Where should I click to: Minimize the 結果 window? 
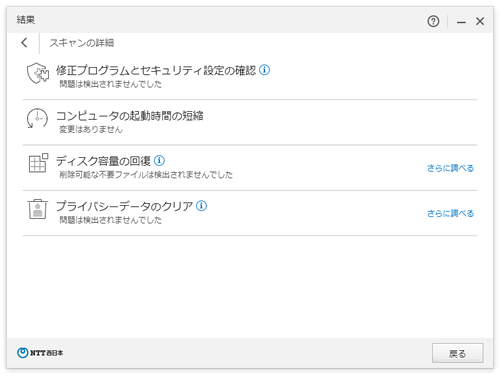461,22
